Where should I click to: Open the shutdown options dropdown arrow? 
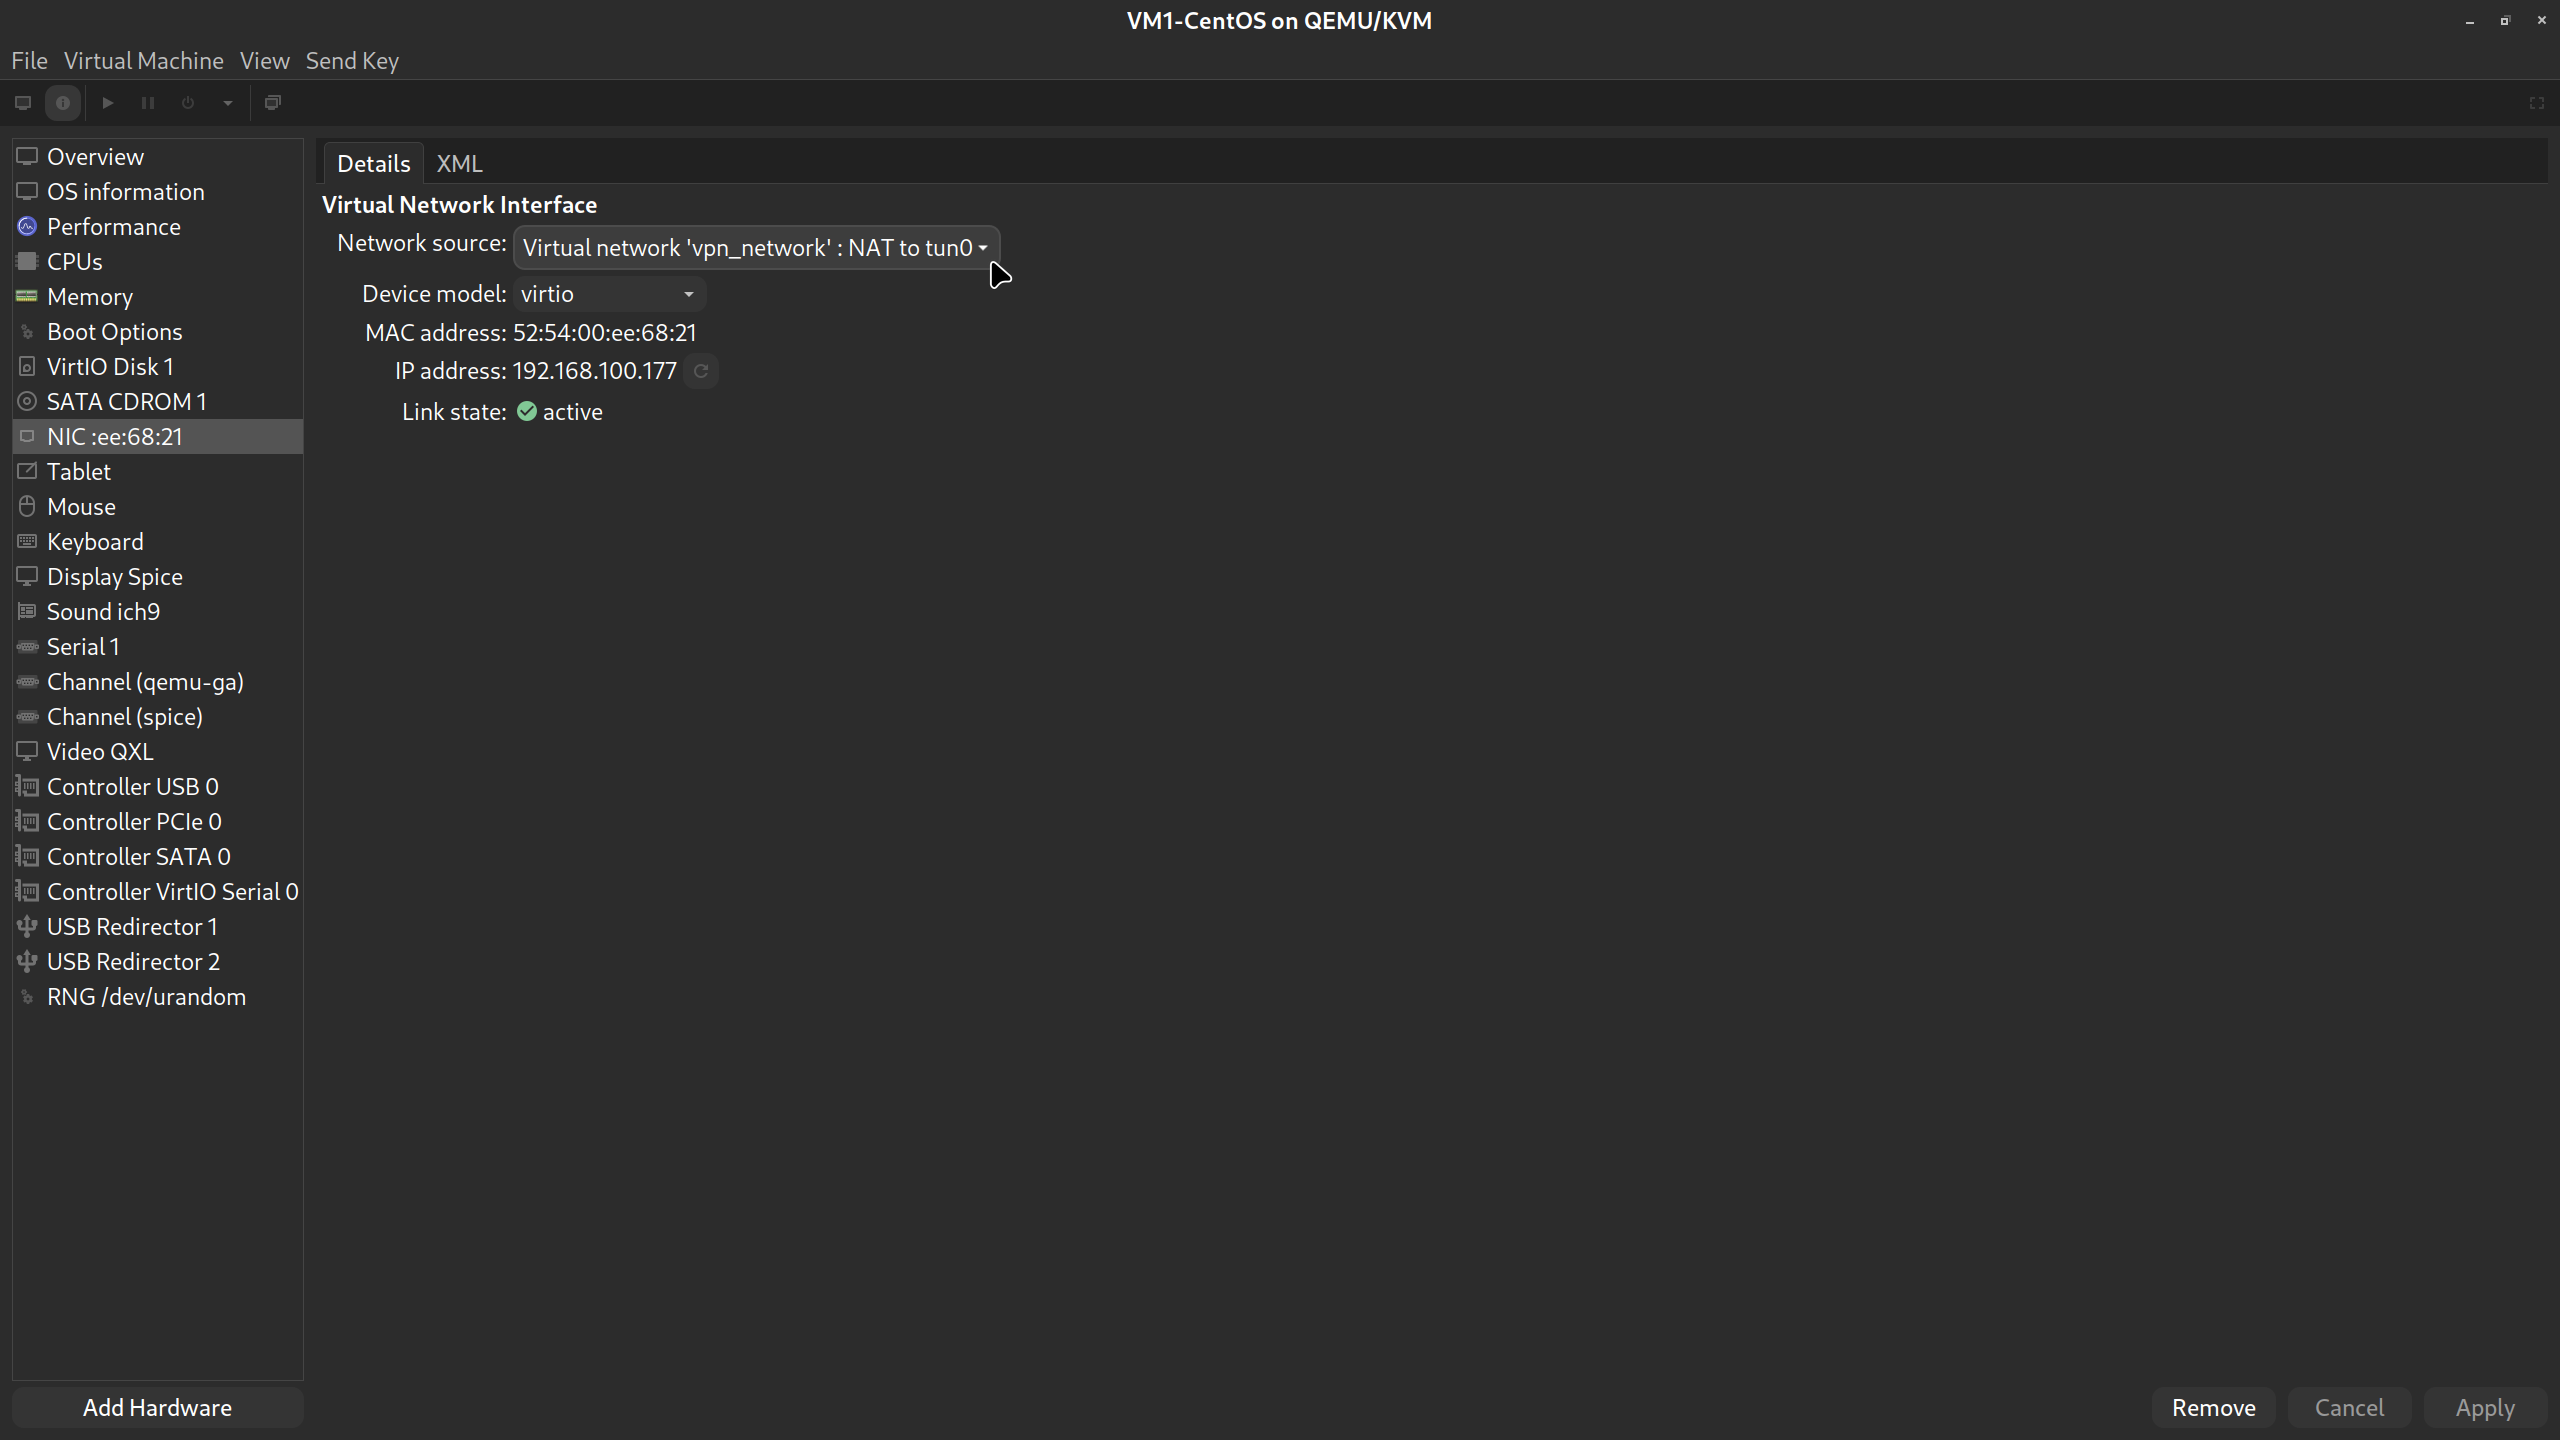click(x=227, y=102)
